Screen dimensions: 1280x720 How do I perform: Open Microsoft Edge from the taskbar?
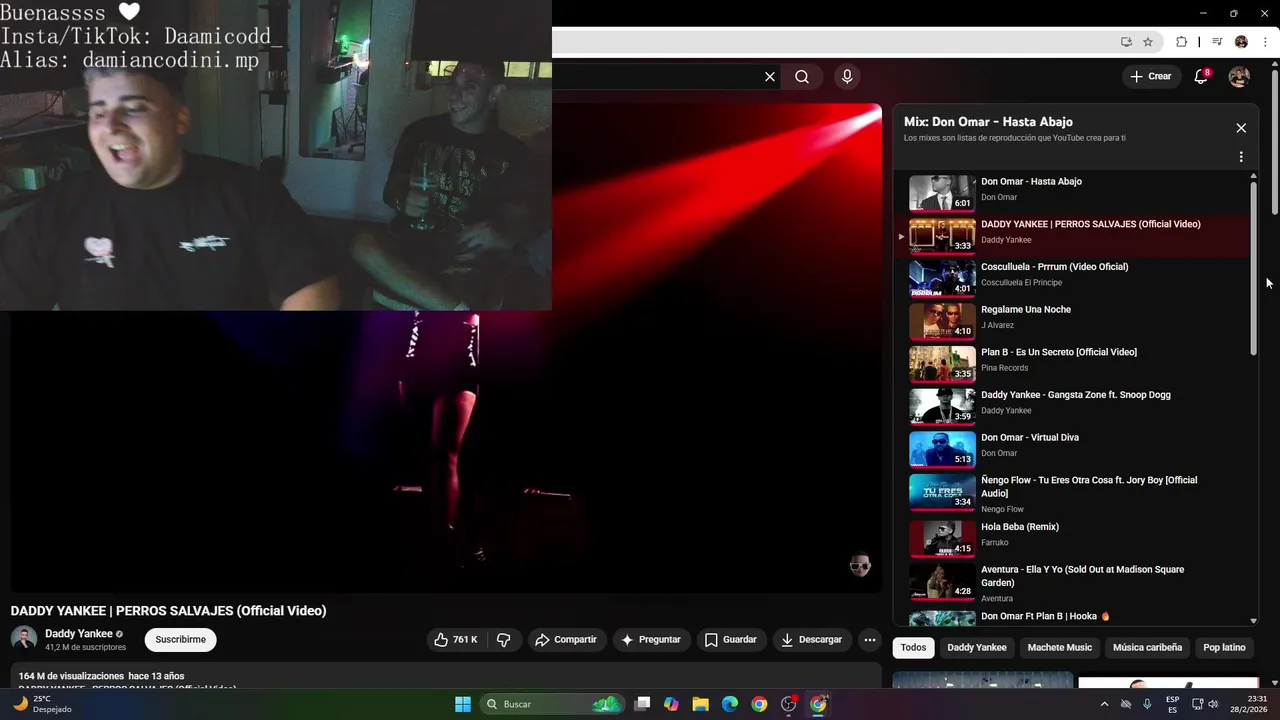coord(730,704)
